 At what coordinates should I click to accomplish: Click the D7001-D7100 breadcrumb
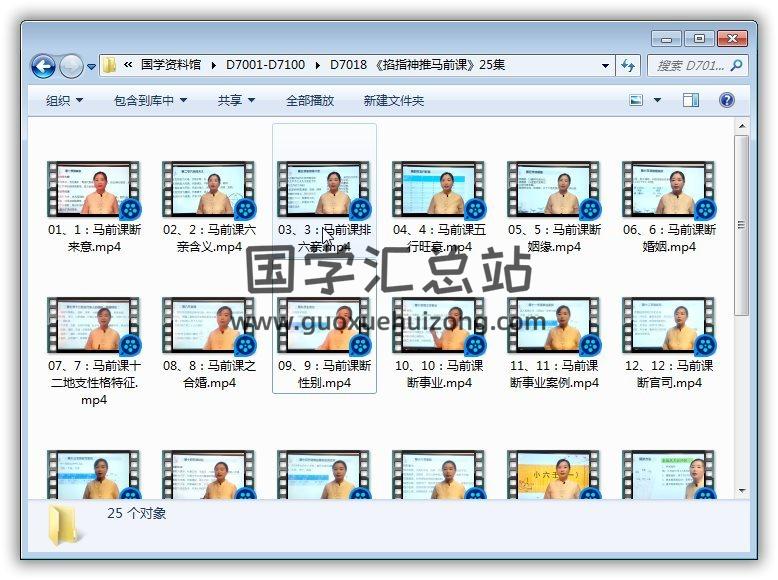pyautogui.click(x=265, y=65)
